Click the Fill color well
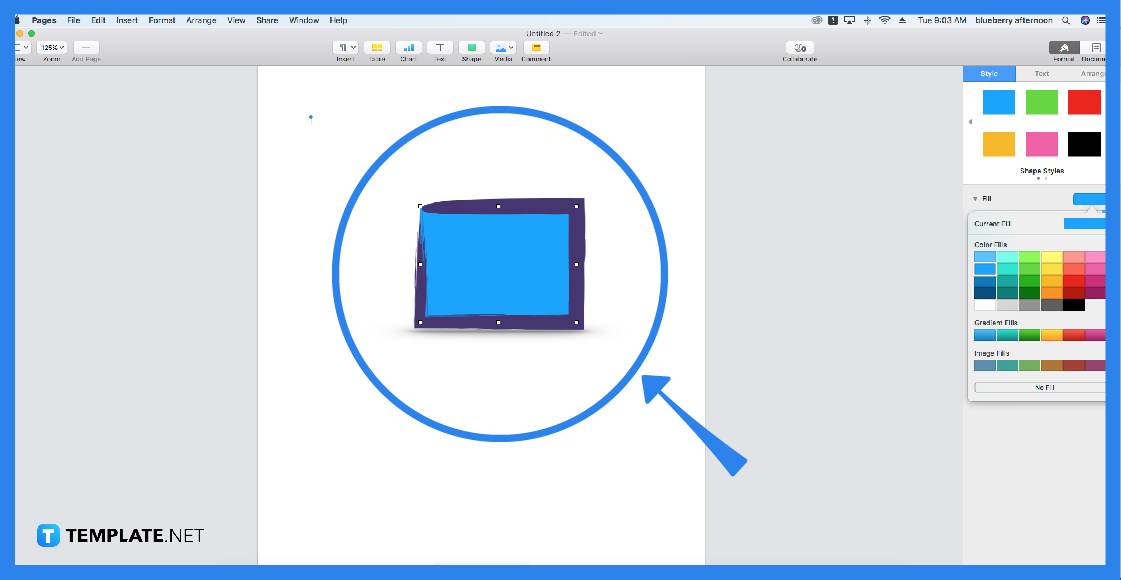This screenshot has width=1121, height=580. click(x=1090, y=199)
